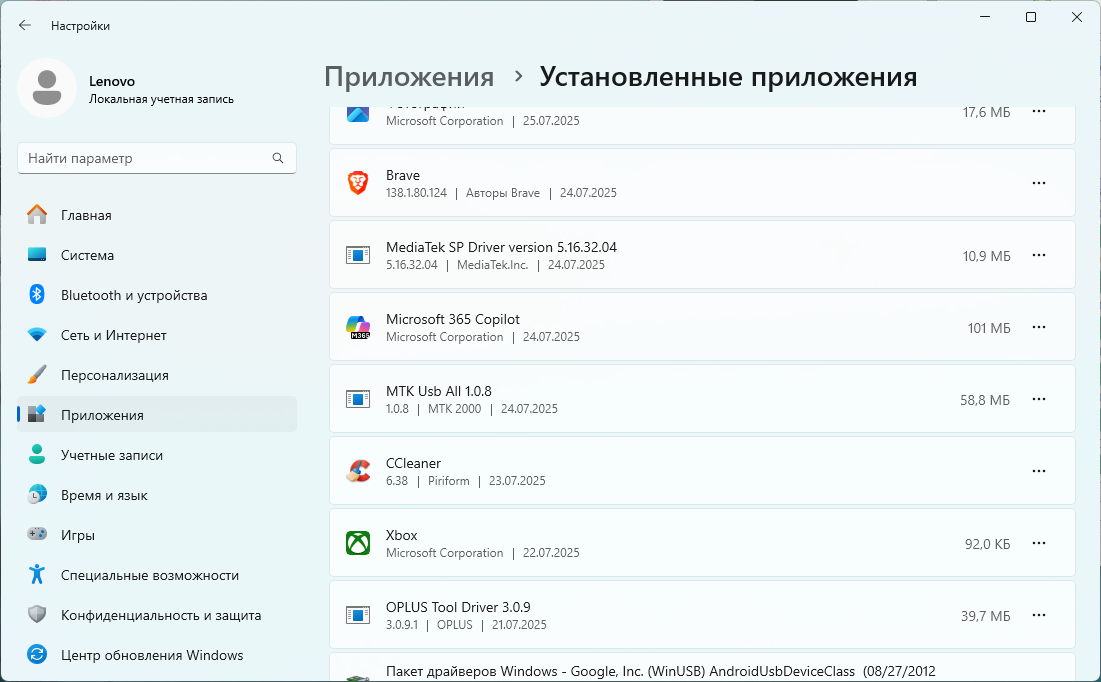Click the Brave lion icon

pyautogui.click(x=358, y=183)
